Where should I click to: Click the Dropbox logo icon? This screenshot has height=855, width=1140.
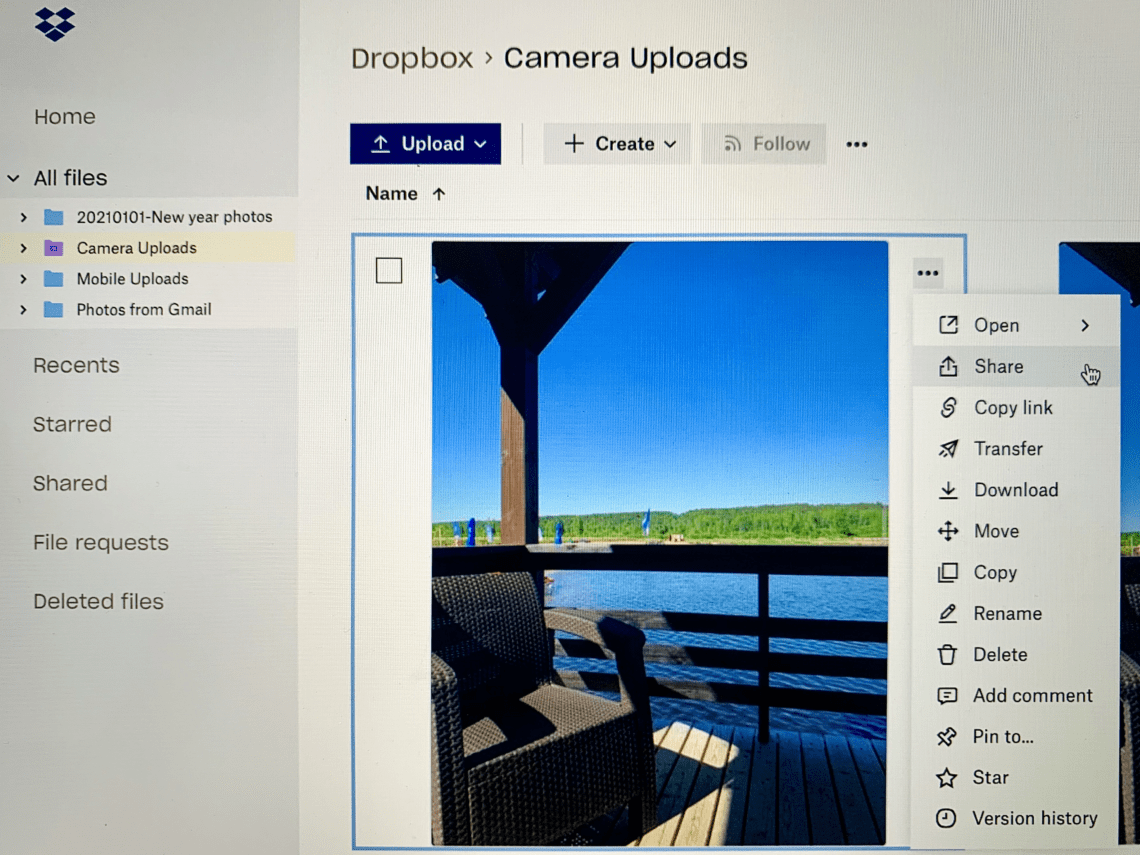click(55, 24)
